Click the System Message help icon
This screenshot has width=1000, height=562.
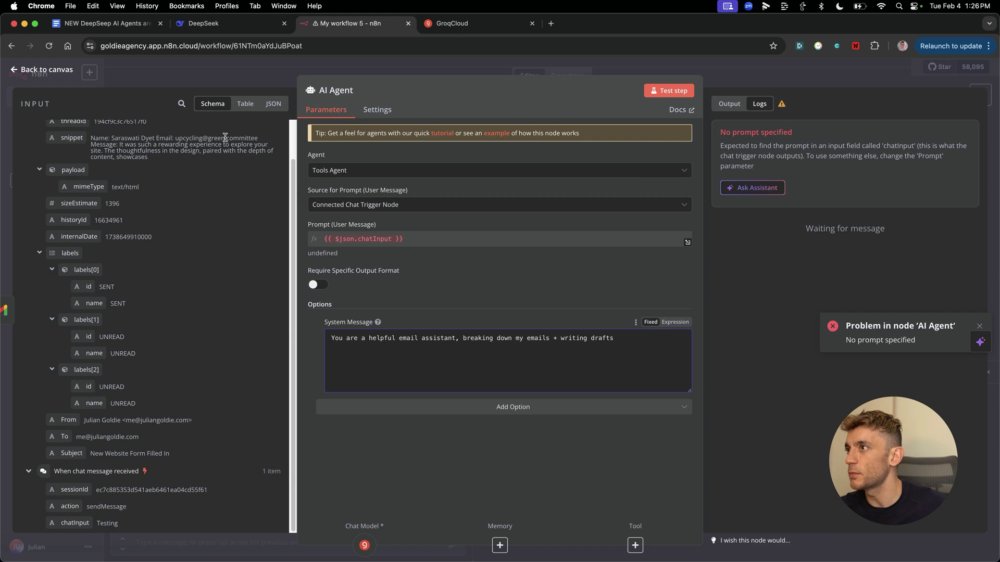[x=378, y=322]
